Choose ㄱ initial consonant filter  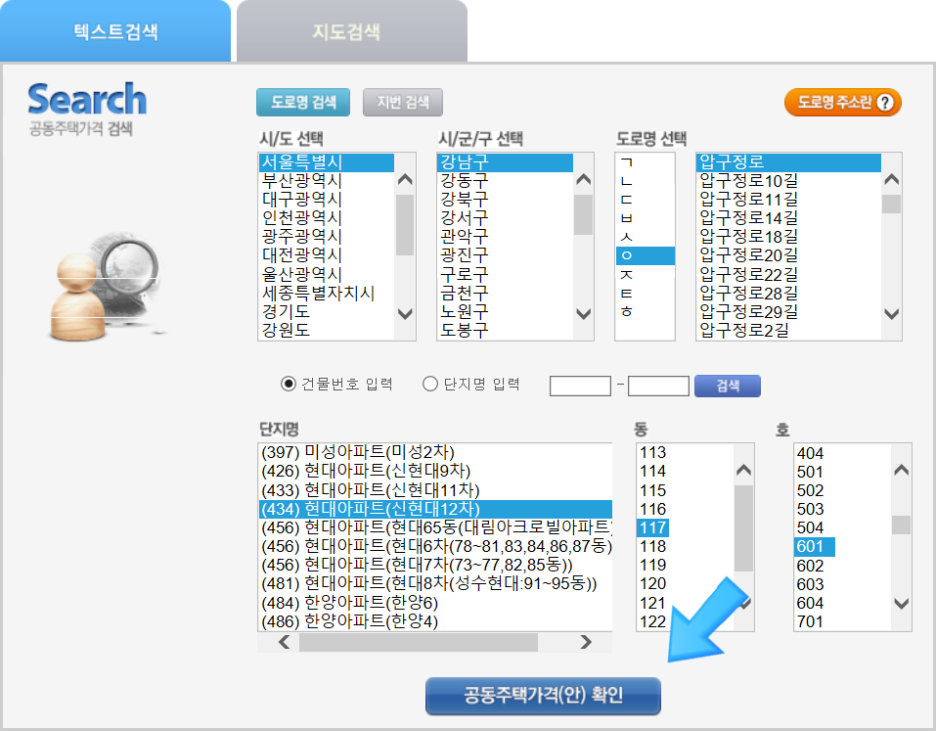coord(645,162)
